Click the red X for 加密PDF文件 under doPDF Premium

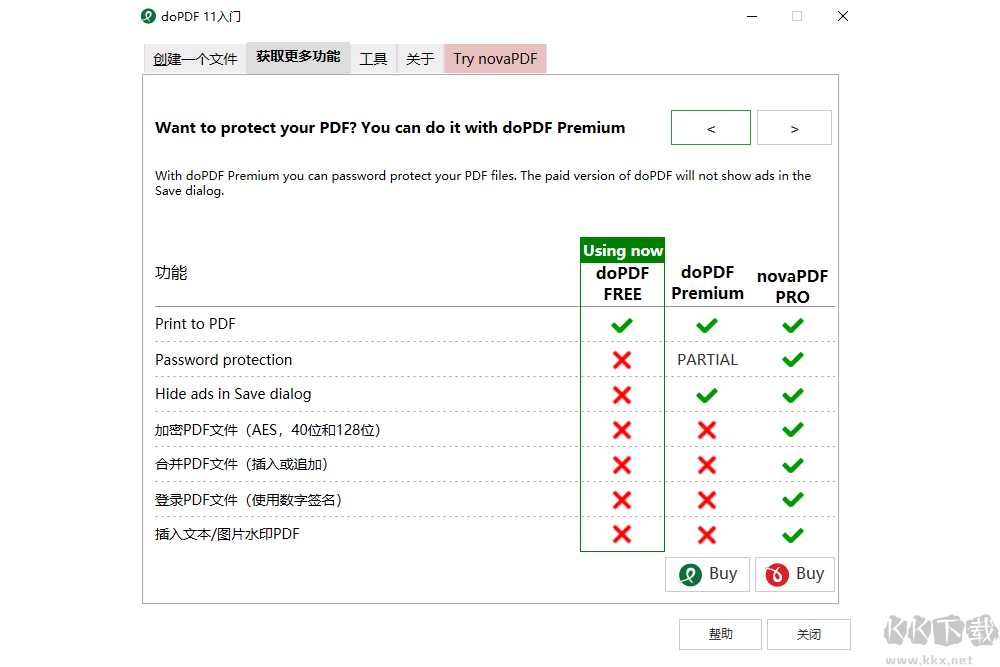(x=707, y=430)
